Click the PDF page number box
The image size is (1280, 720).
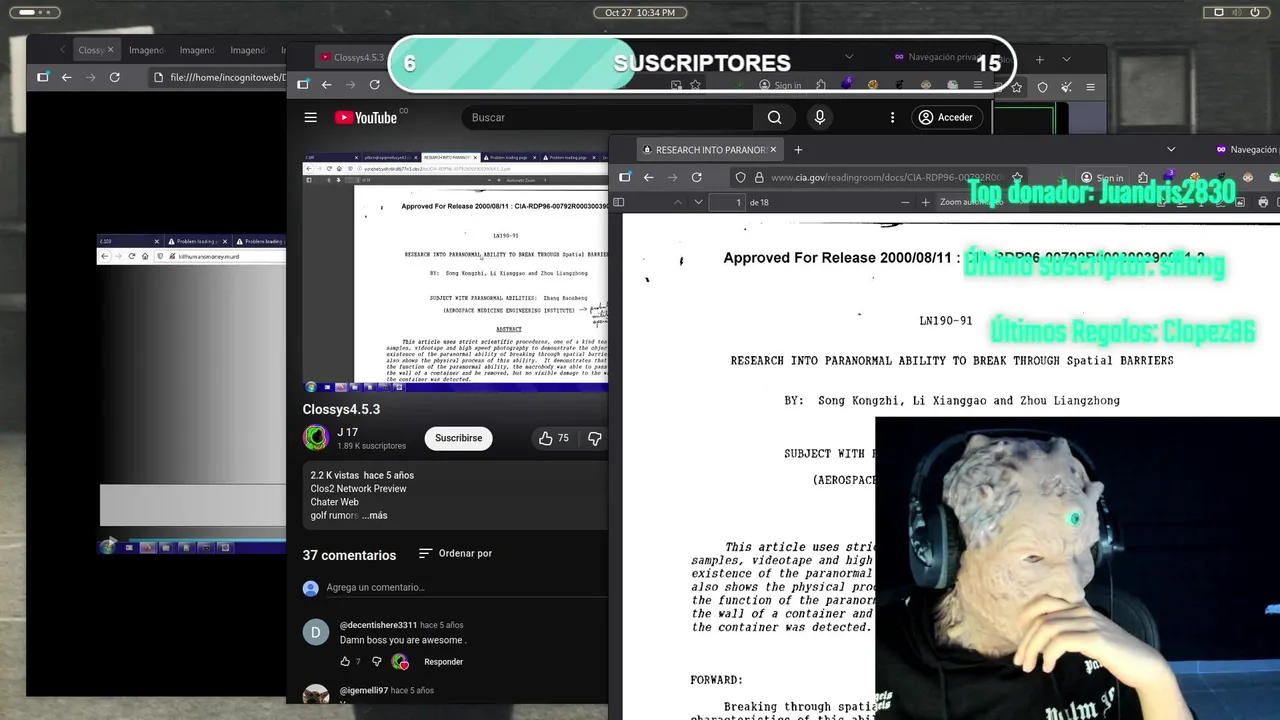(726, 202)
